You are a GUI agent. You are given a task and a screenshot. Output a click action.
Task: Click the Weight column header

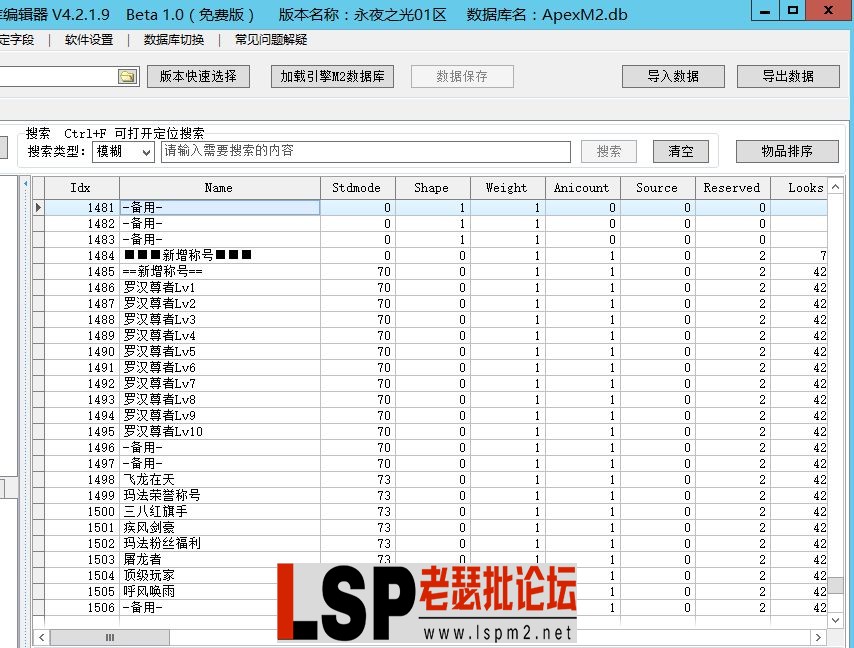tap(507, 188)
